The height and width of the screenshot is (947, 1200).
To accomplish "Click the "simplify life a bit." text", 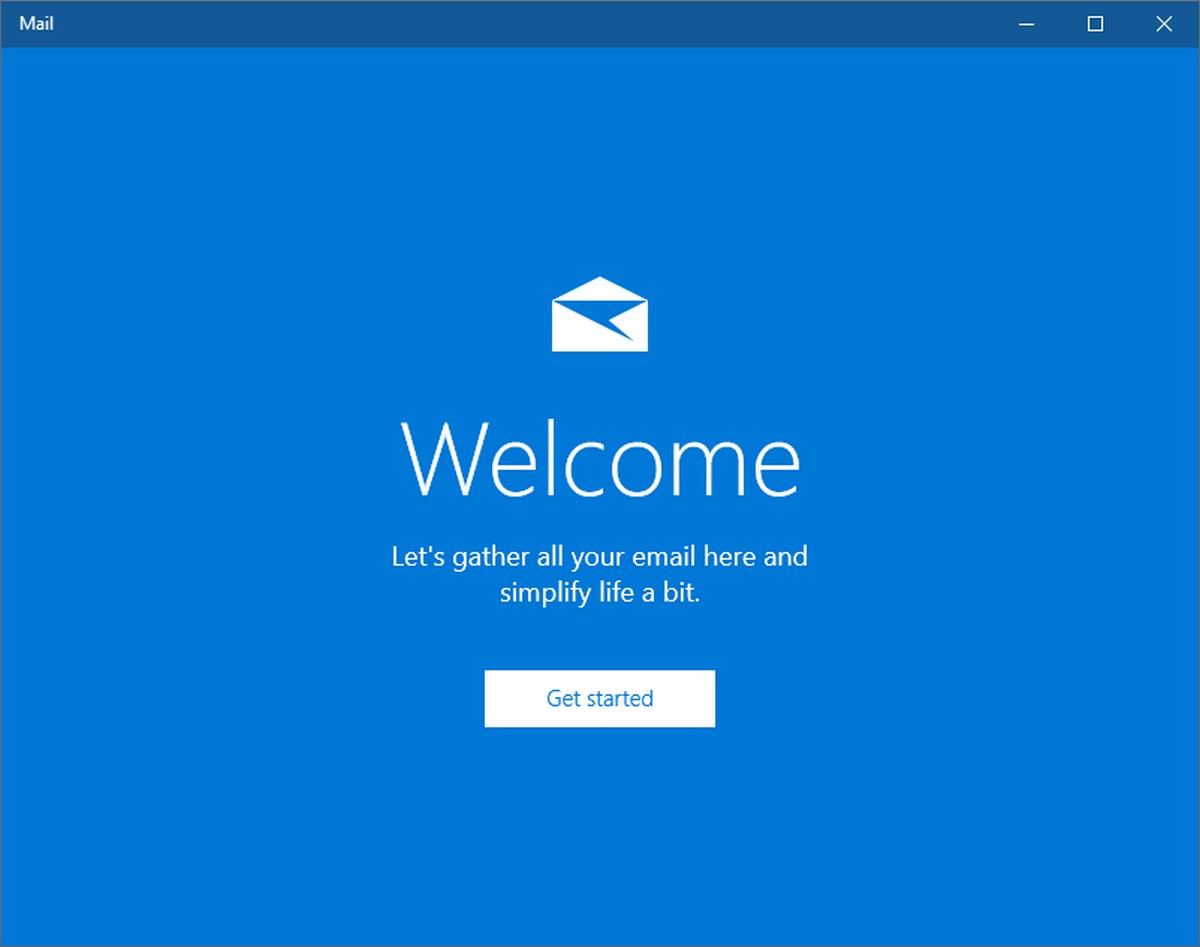I will tap(600, 592).
